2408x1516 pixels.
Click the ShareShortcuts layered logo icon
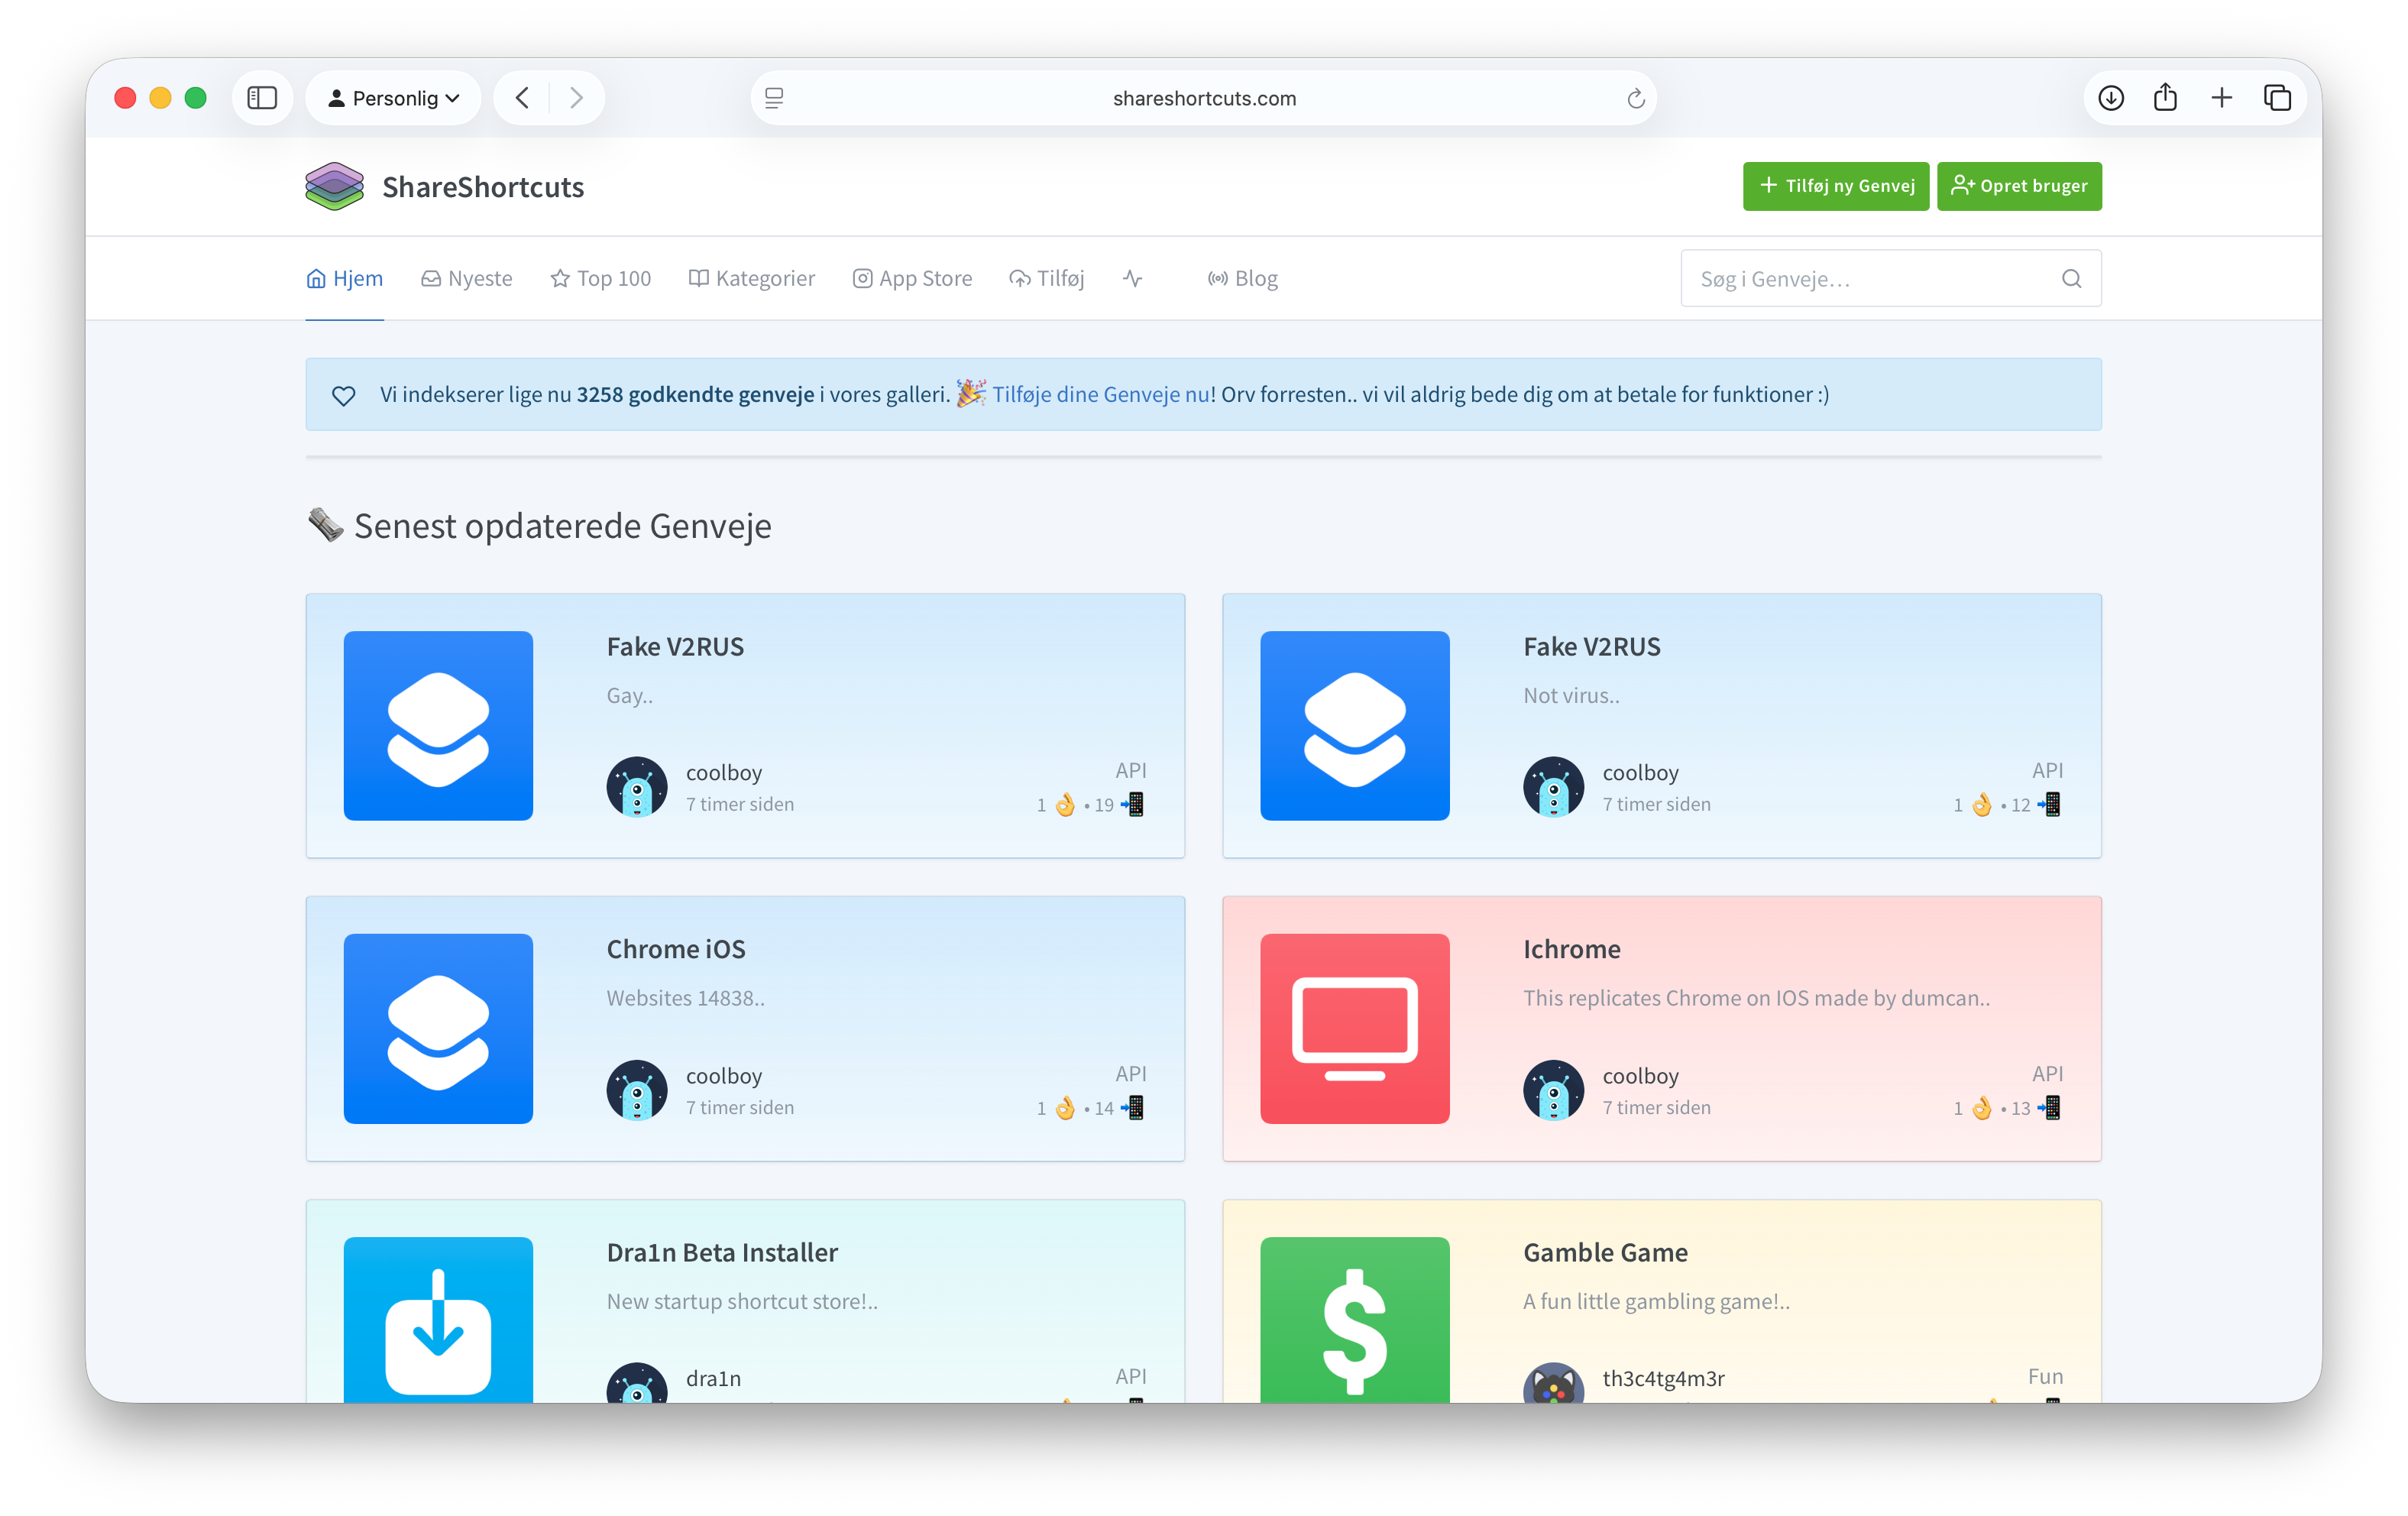(x=334, y=186)
